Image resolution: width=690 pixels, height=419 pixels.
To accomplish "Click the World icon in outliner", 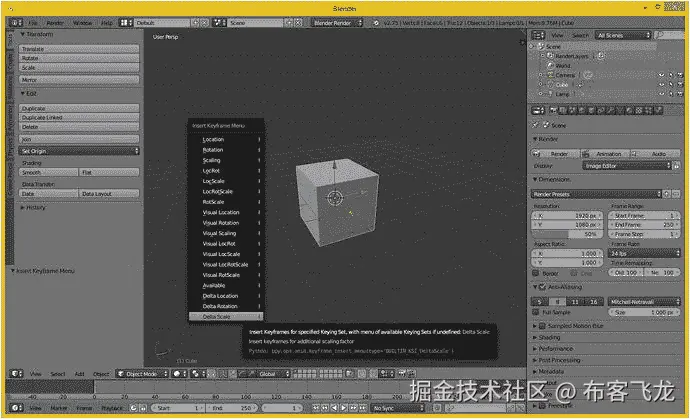I will pos(550,66).
